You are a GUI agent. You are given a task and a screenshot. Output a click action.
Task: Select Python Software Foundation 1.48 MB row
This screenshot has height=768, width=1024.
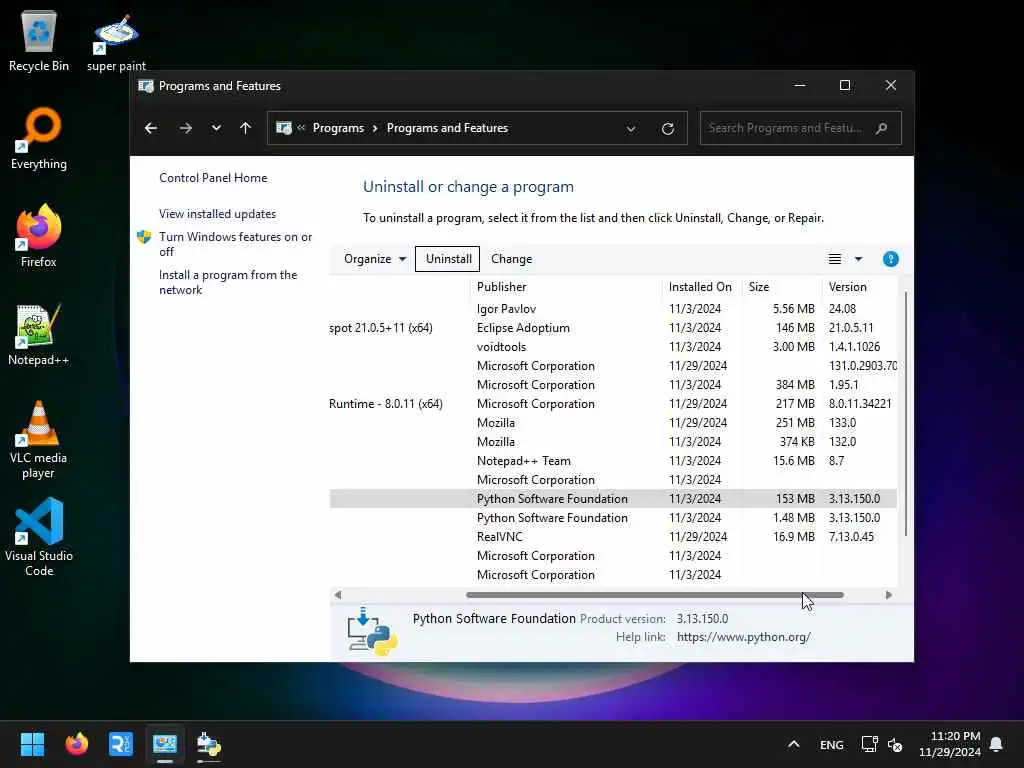[x=613, y=517]
